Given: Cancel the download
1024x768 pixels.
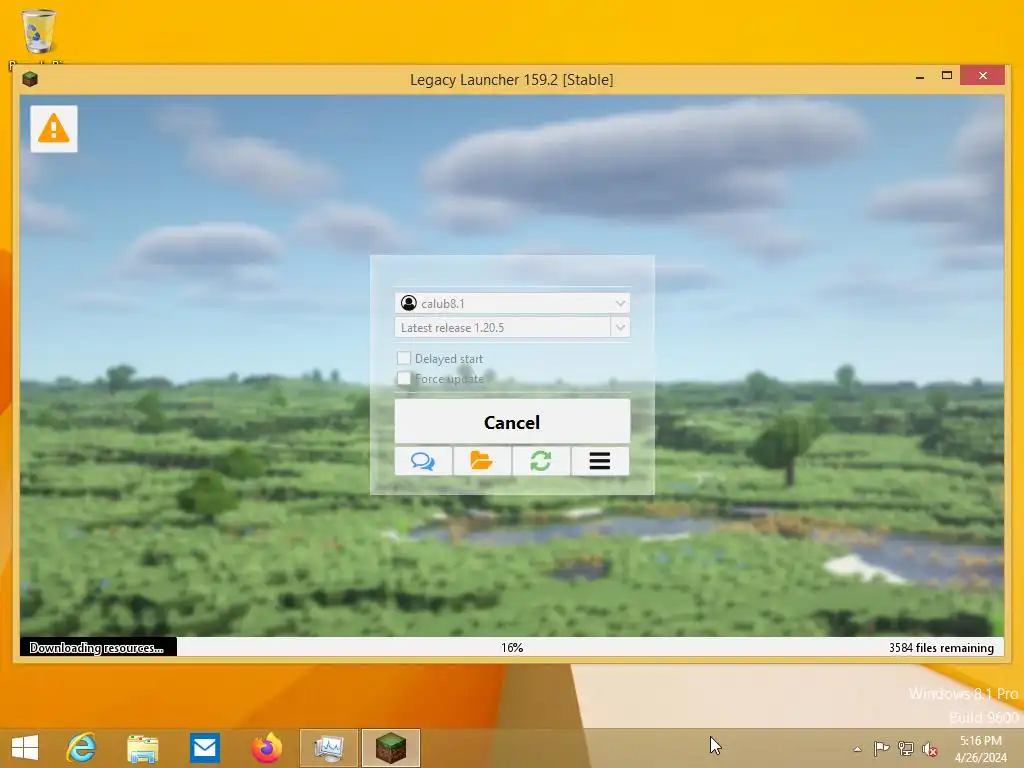Looking at the screenshot, I should [x=512, y=422].
